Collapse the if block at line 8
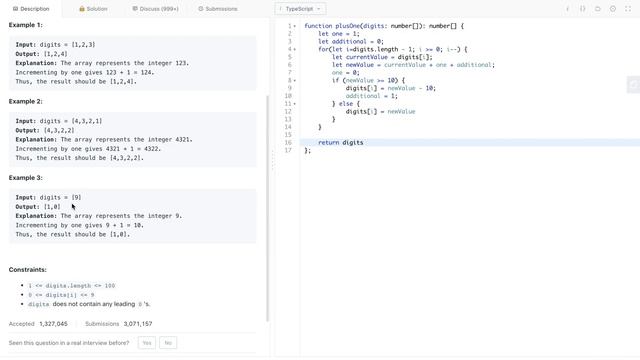Viewport: 640px width, 360px height. tap(295, 80)
